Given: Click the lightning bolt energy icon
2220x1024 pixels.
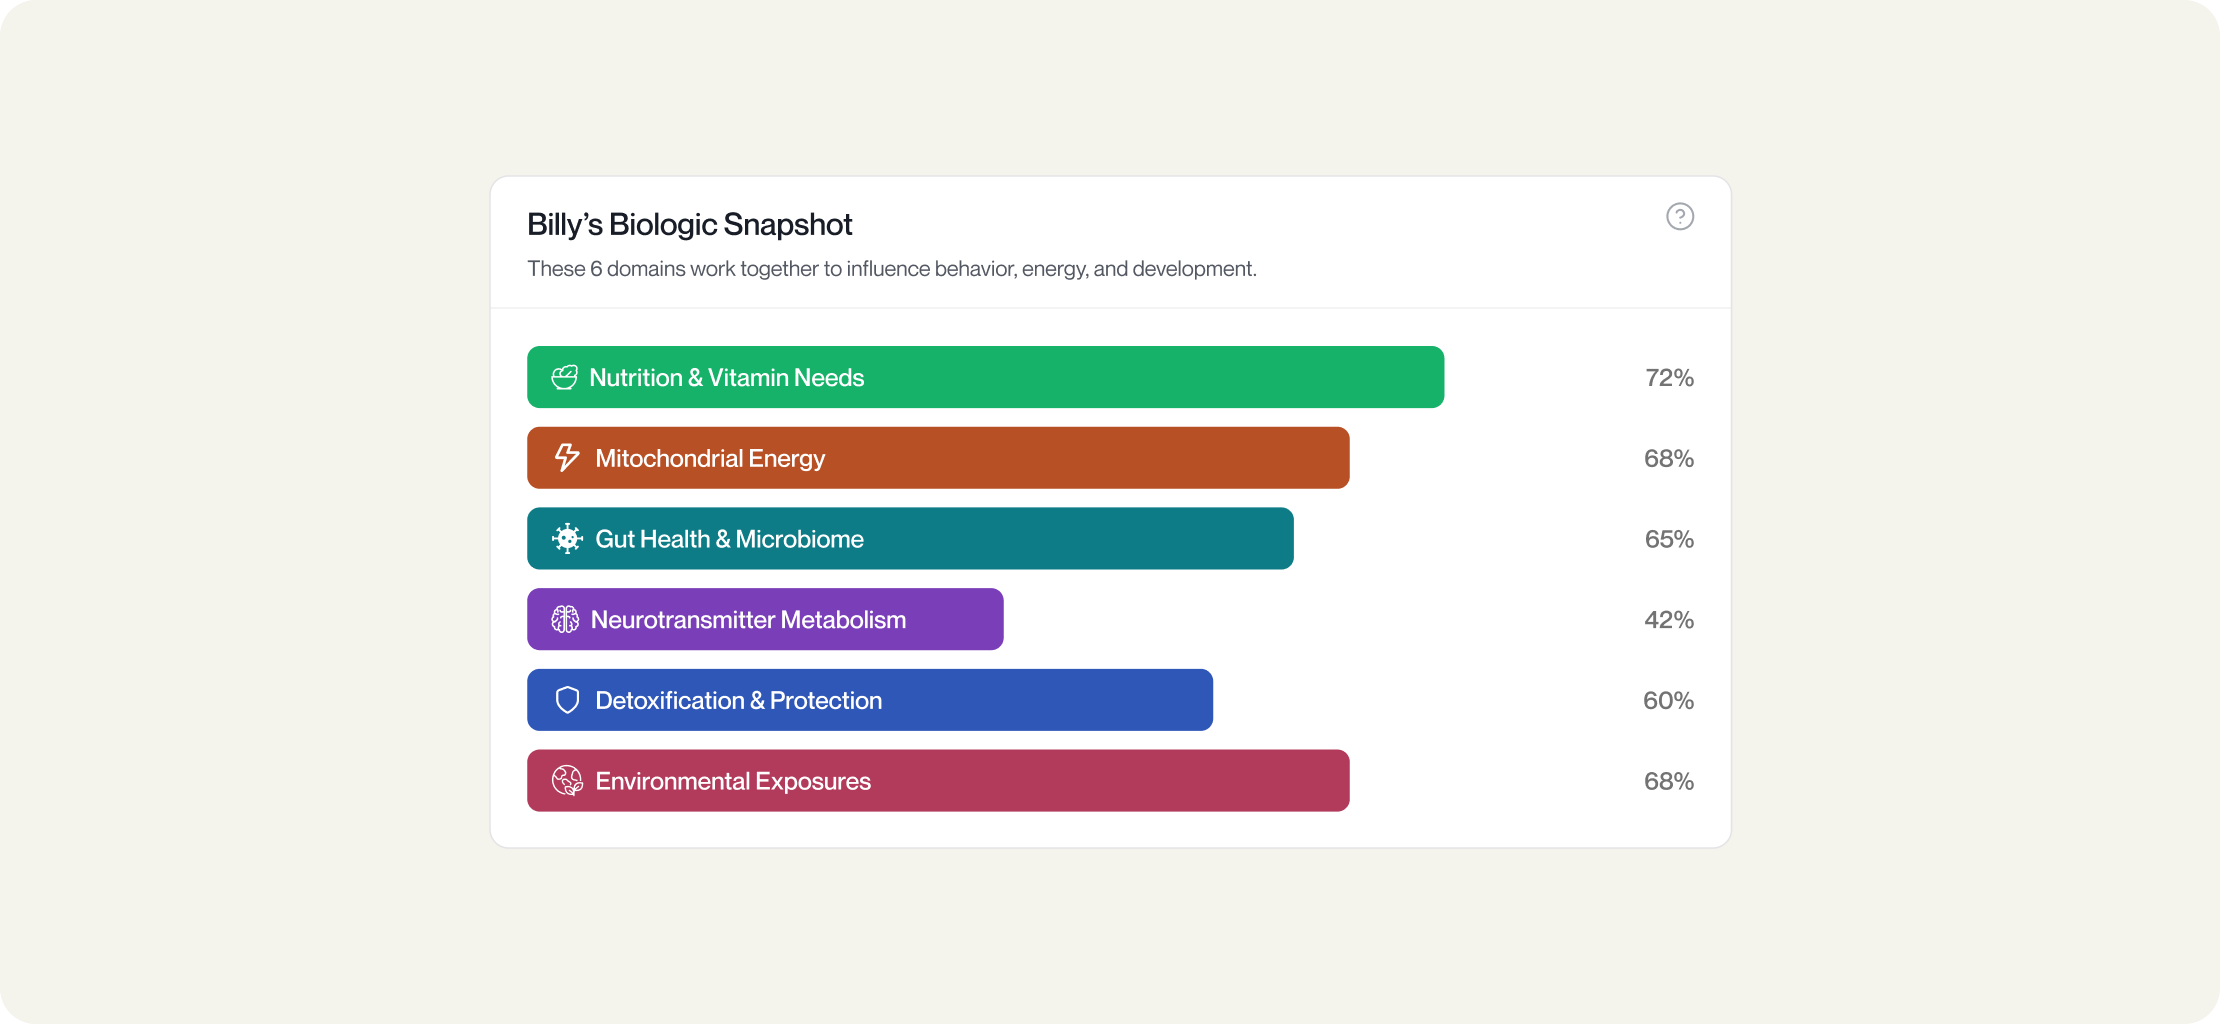Looking at the screenshot, I should (567, 458).
